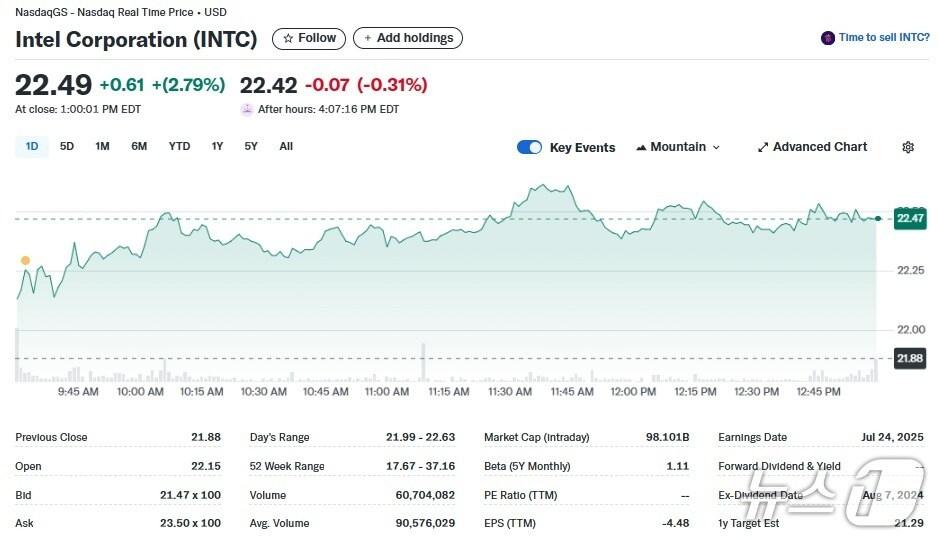
Task: Open the Time to sell INTC? link
Action: [883, 38]
